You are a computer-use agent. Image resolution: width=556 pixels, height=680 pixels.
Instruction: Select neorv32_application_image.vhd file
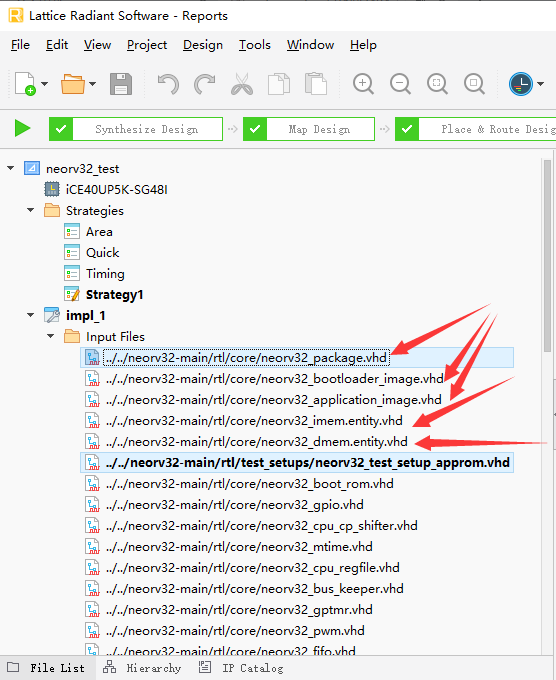274,399
